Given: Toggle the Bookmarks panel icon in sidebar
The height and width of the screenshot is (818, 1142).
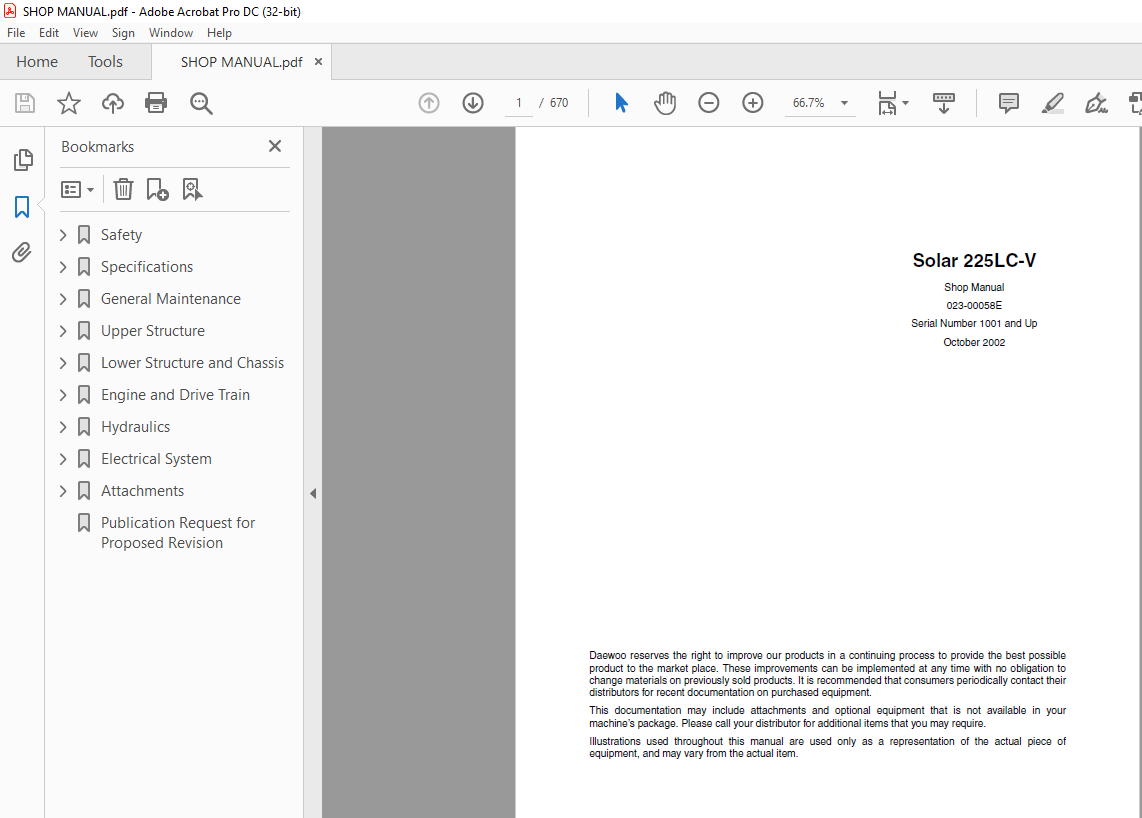Looking at the screenshot, I should click(x=22, y=207).
